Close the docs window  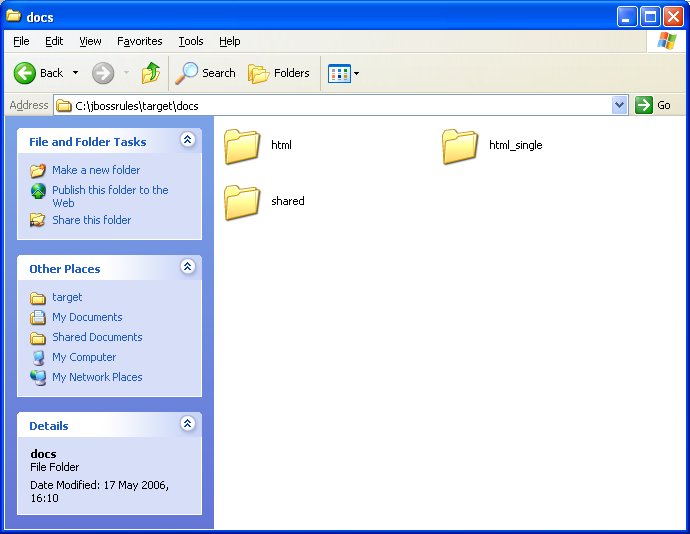pyautogui.click(x=673, y=17)
